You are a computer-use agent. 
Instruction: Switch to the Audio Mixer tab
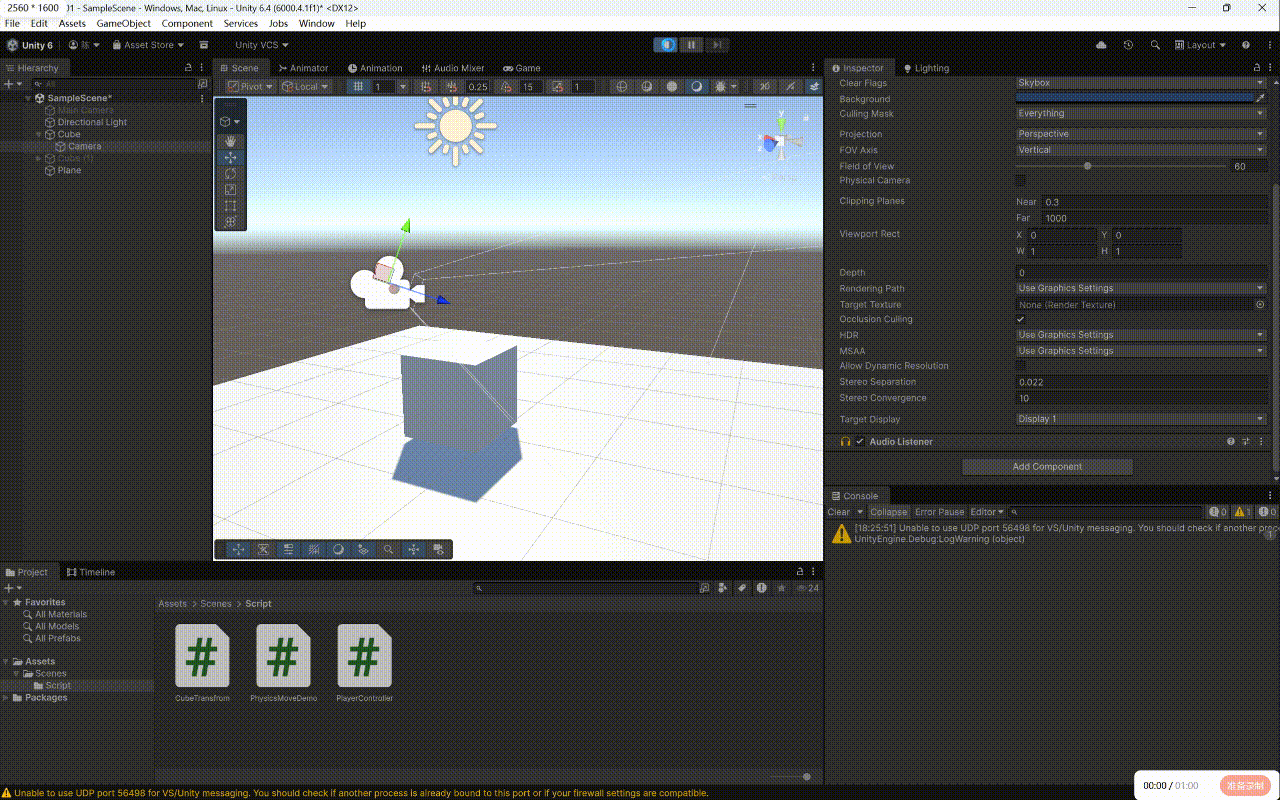(x=452, y=68)
